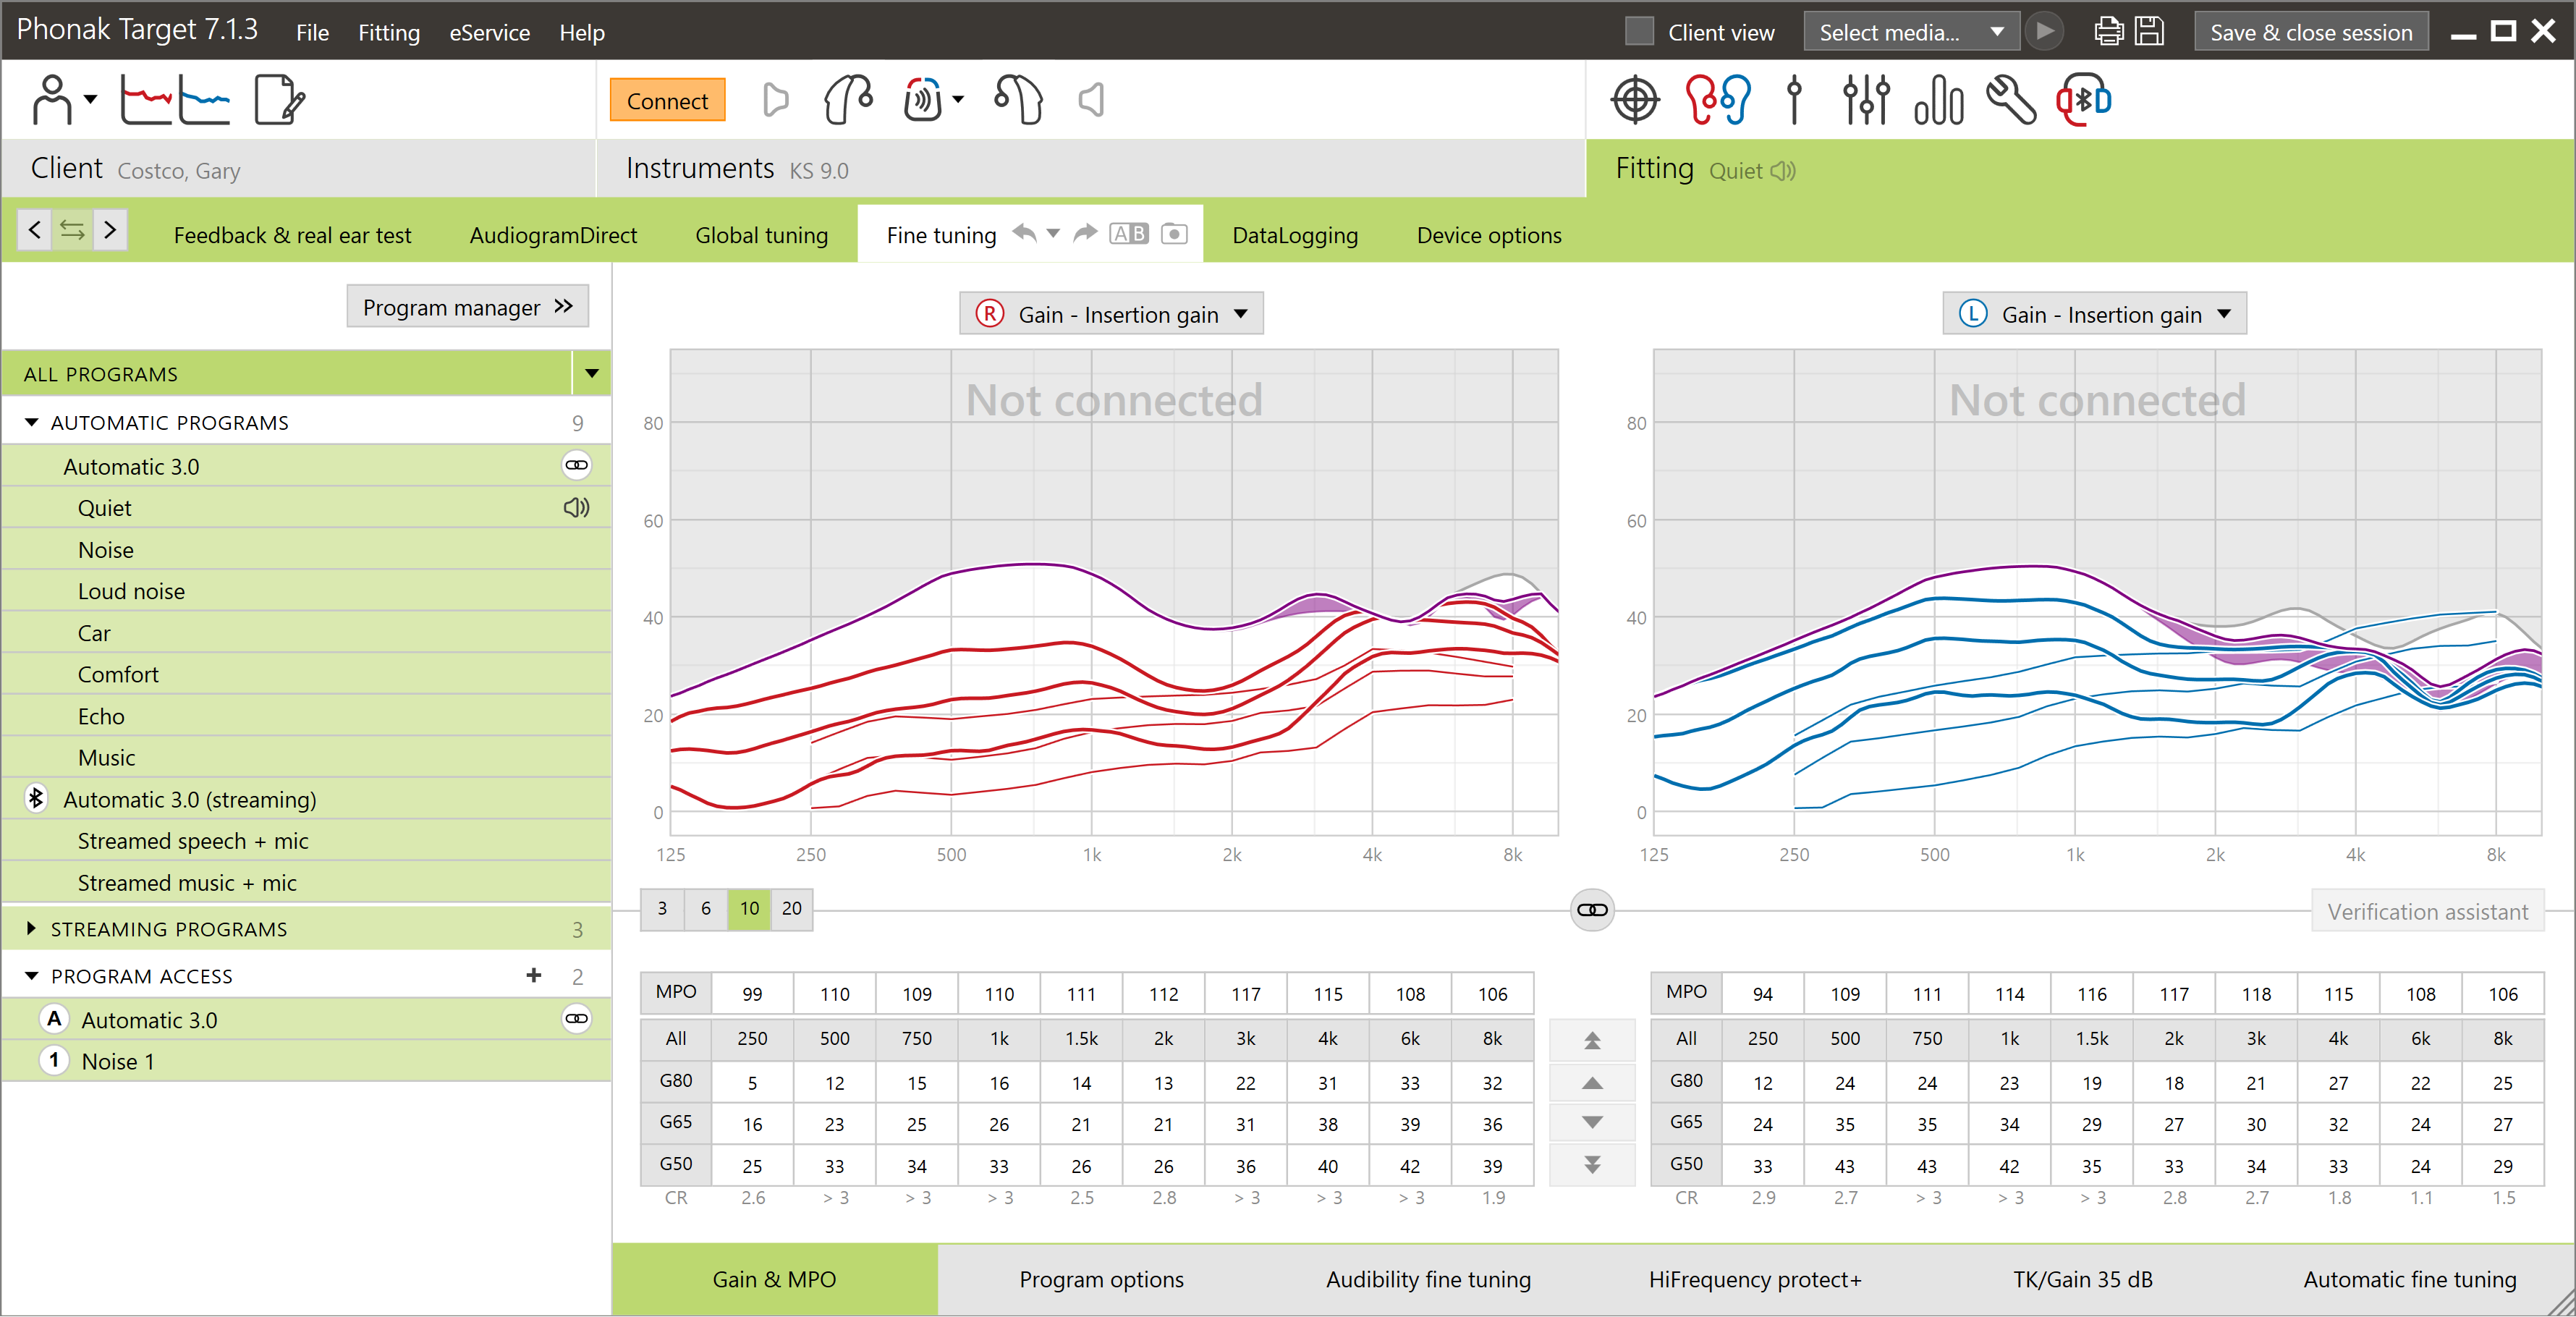Image resolution: width=2576 pixels, height=1317 pixels.
Task: Click the A/B comparison icon
Action: click(x=1129, y=234)
